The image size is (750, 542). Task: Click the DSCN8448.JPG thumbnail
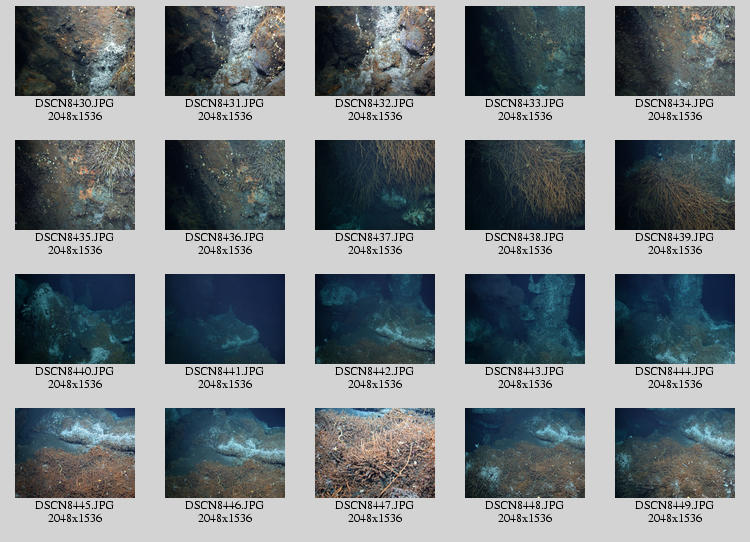point(524,453)
